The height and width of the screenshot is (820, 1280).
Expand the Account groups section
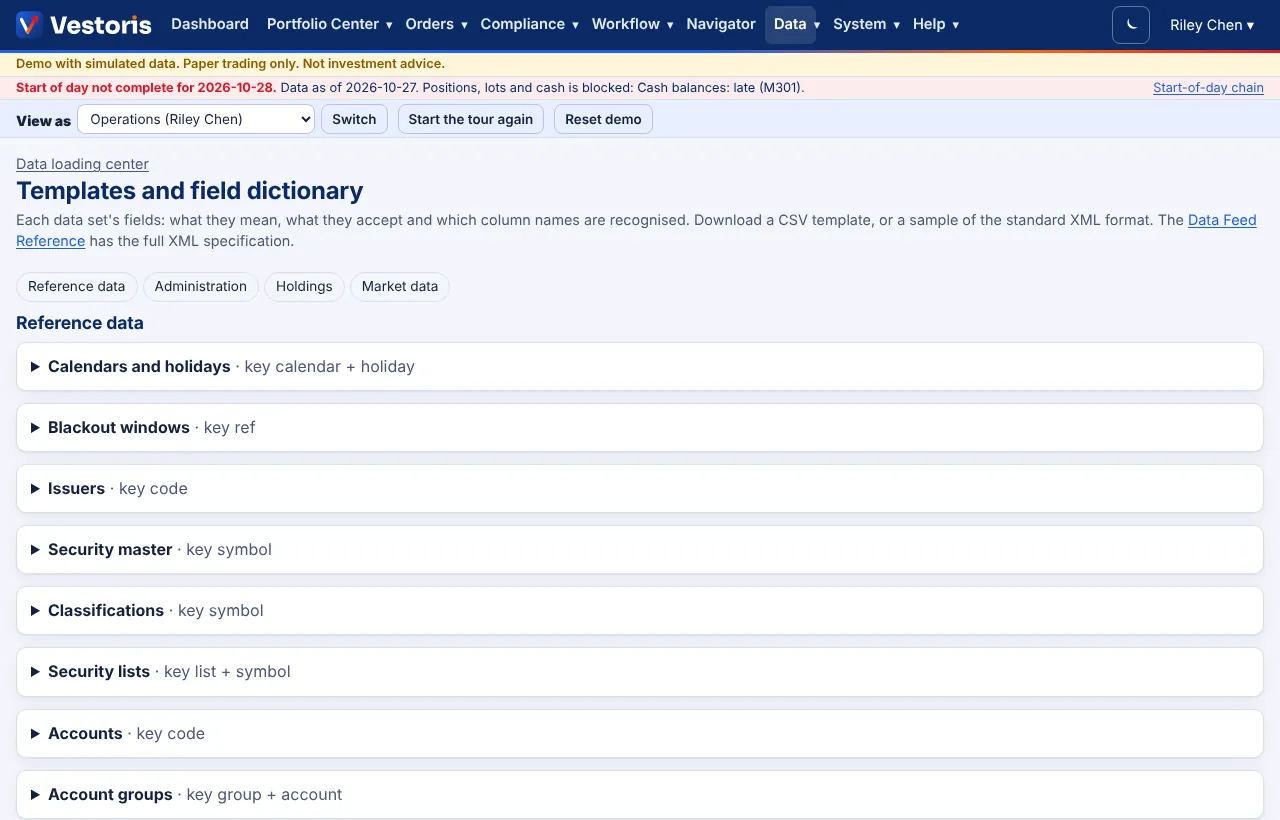point(640,795)
